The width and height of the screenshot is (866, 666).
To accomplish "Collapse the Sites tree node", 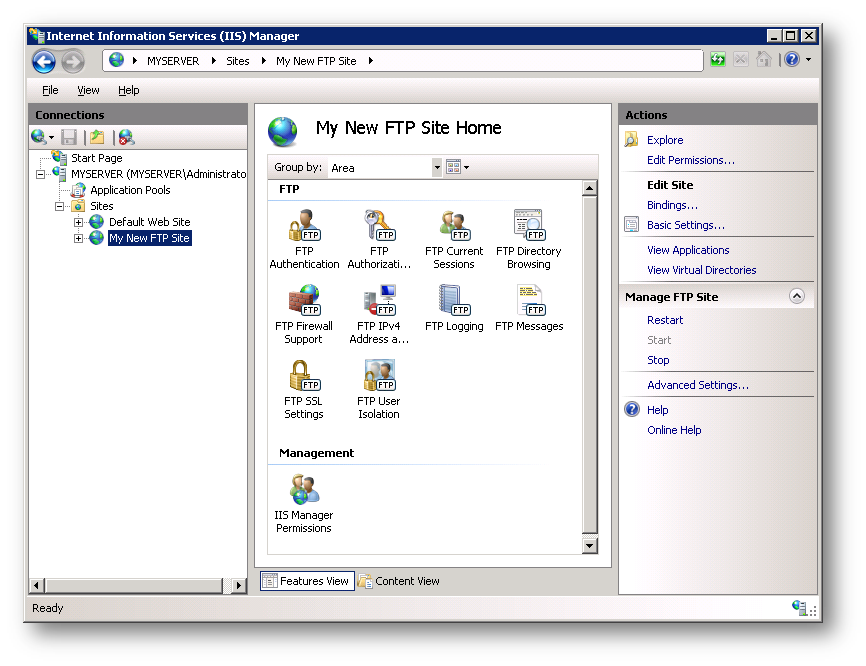I will point(59,207).
